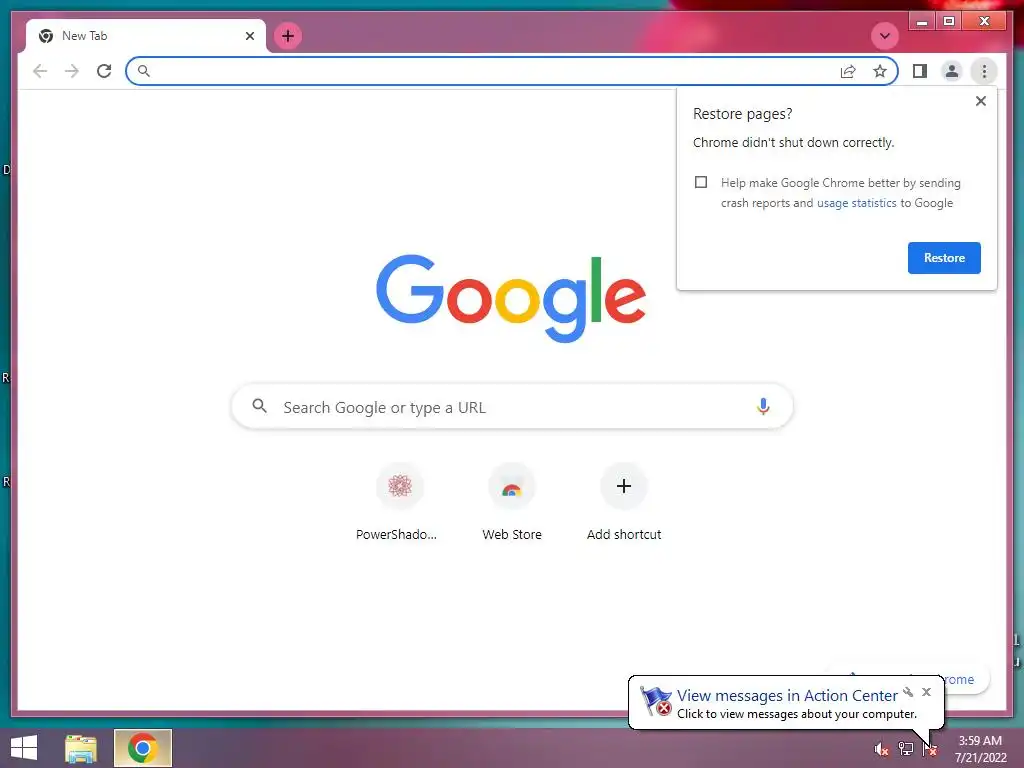This screenshot has height=768, width=1024.
Task: Click the muted volume tray icon
Action: 881,749
